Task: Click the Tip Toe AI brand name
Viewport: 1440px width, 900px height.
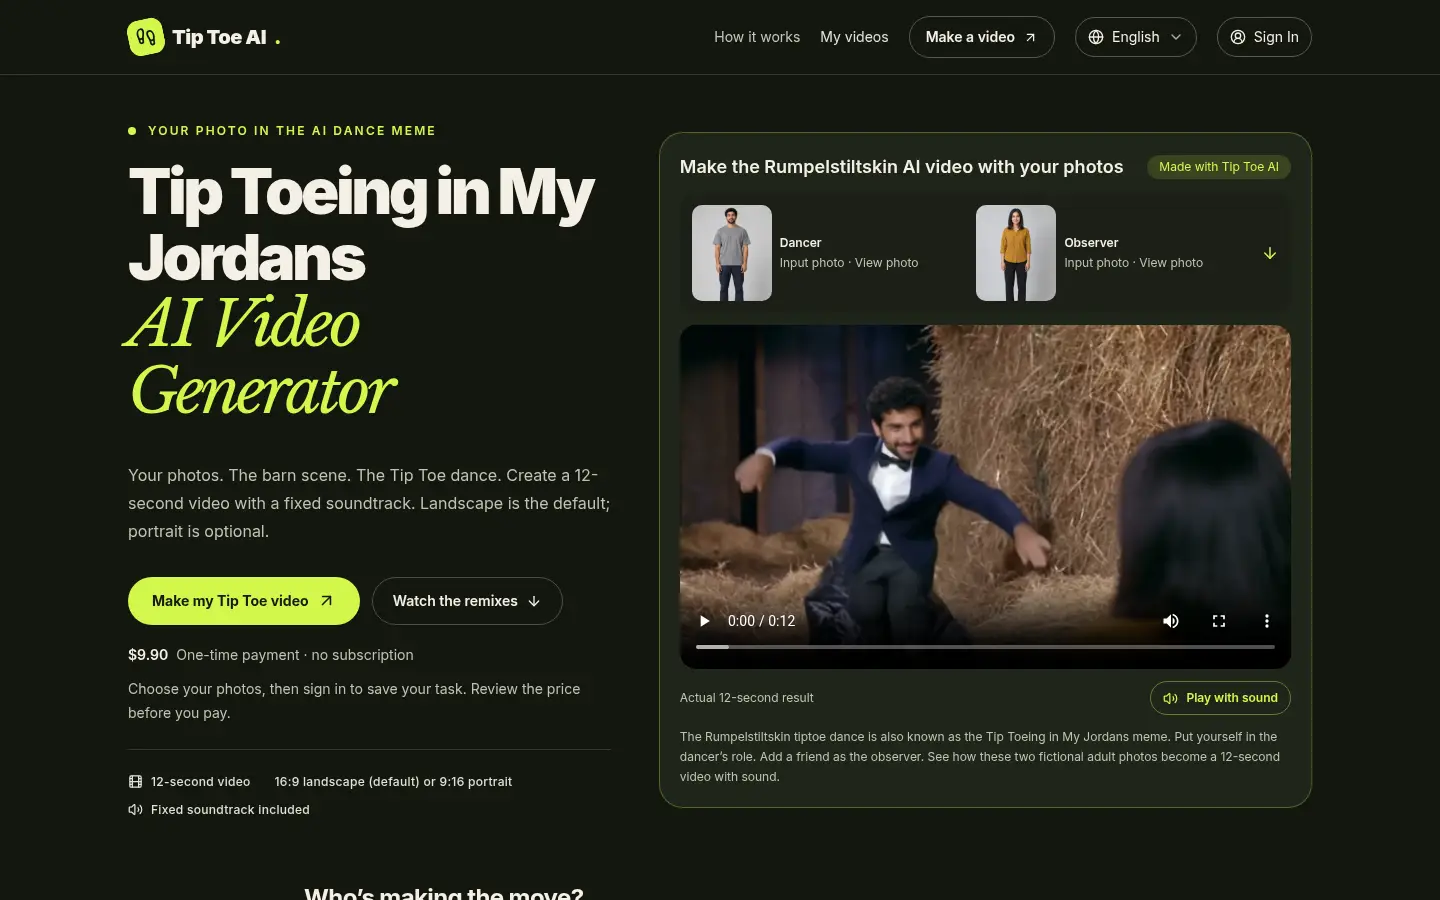Action: [219, 37]
